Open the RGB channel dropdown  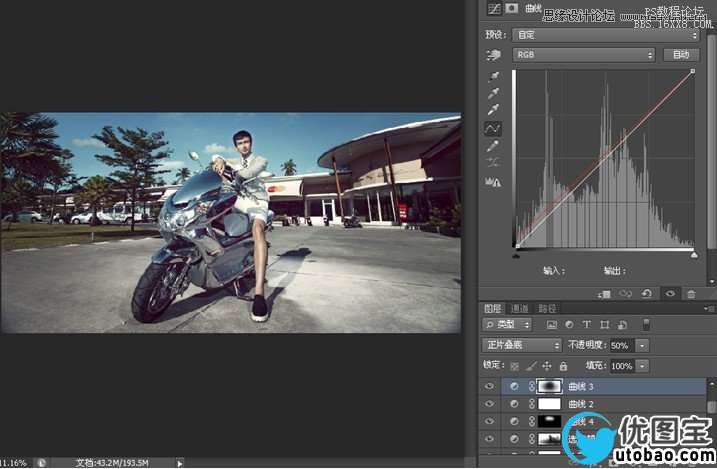[583, 55]
